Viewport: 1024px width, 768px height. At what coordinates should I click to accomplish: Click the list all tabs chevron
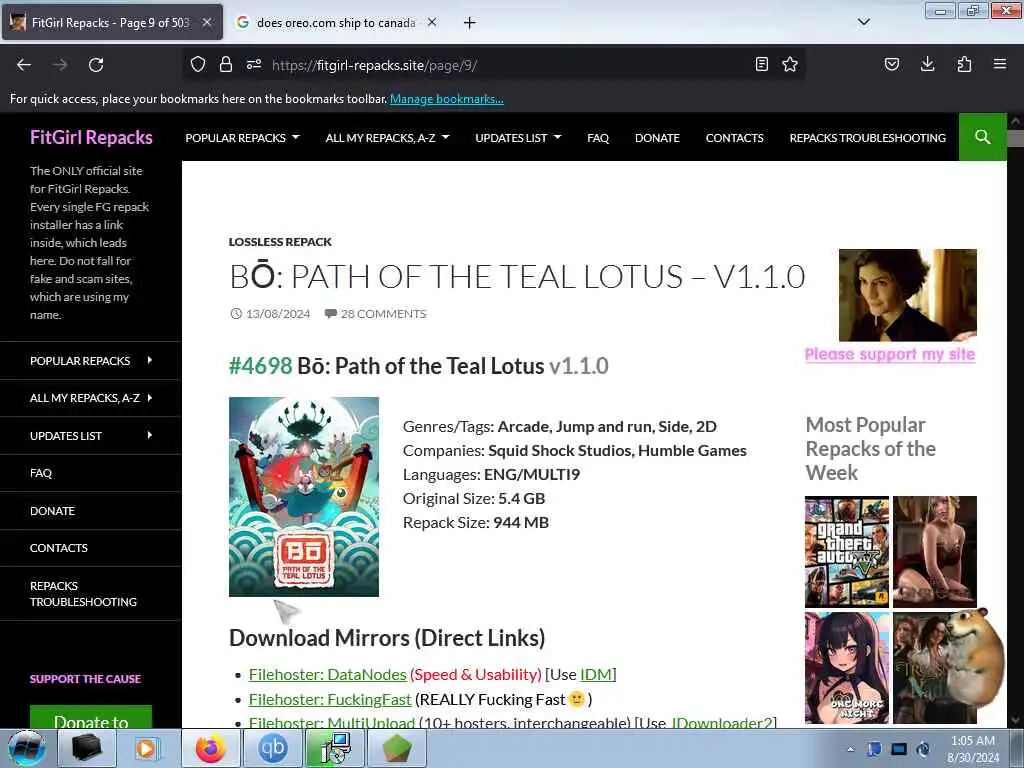[863, 22]
